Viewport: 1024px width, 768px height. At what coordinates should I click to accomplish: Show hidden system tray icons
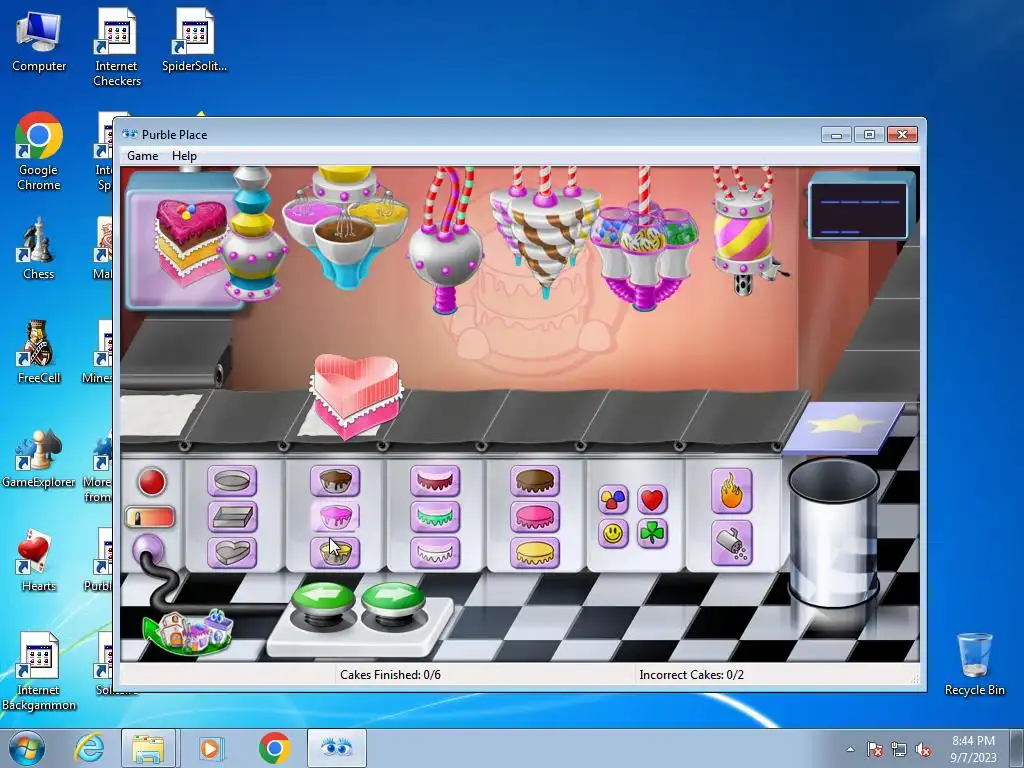[850, 749]
